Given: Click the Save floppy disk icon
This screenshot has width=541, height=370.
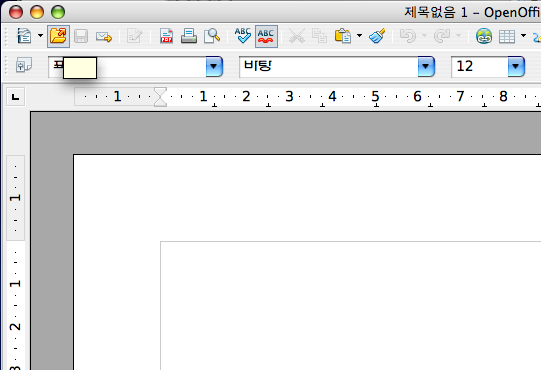Looking at the screenshot, I should coord(81,36).
